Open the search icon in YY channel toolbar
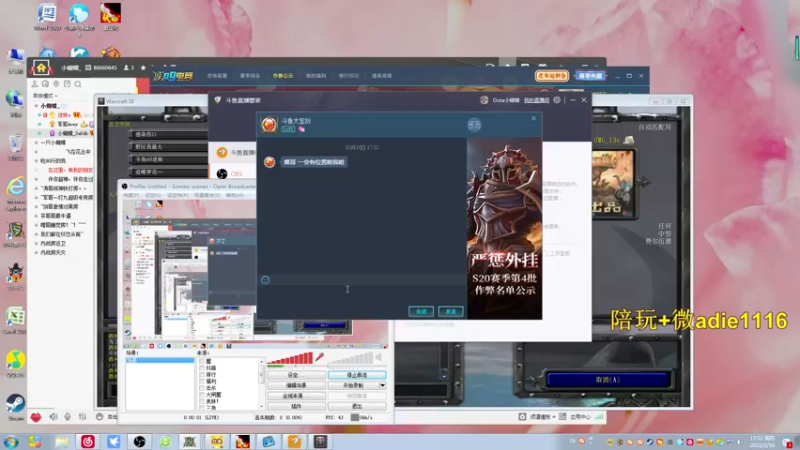Screen dimensions: 800x450 [x=78, y=84]
